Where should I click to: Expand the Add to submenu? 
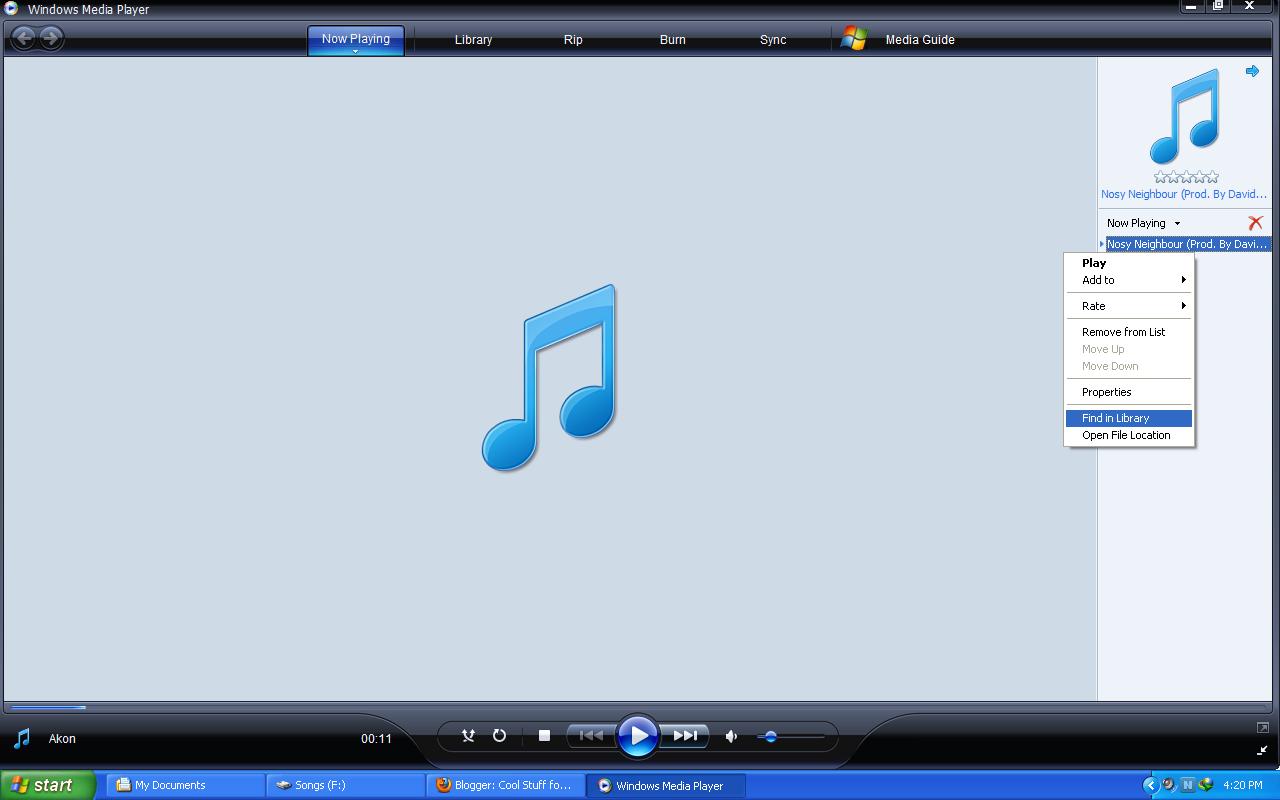(1129, 280)
